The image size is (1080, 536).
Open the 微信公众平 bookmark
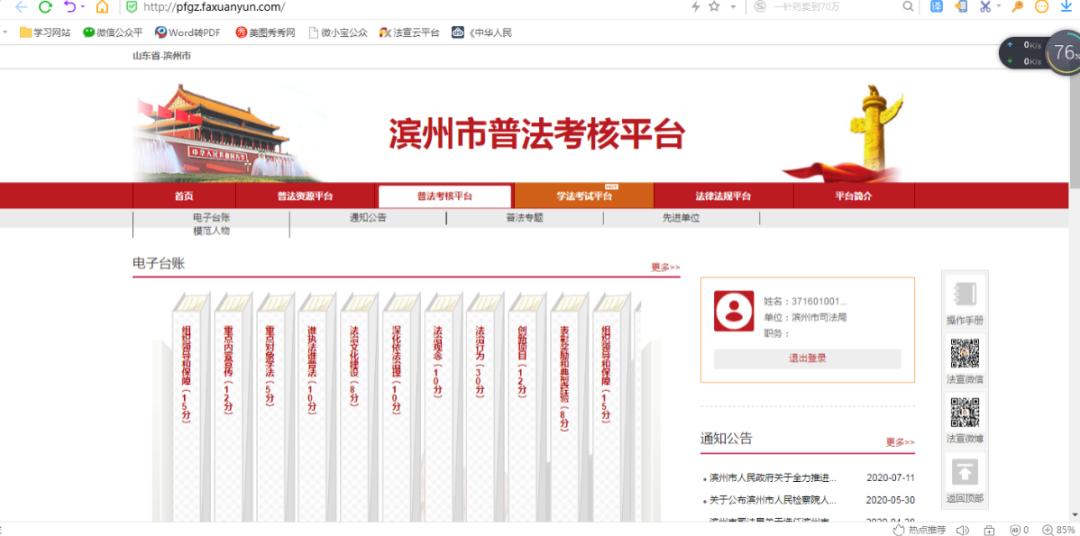pyautogui.click(x=113, y=32)
